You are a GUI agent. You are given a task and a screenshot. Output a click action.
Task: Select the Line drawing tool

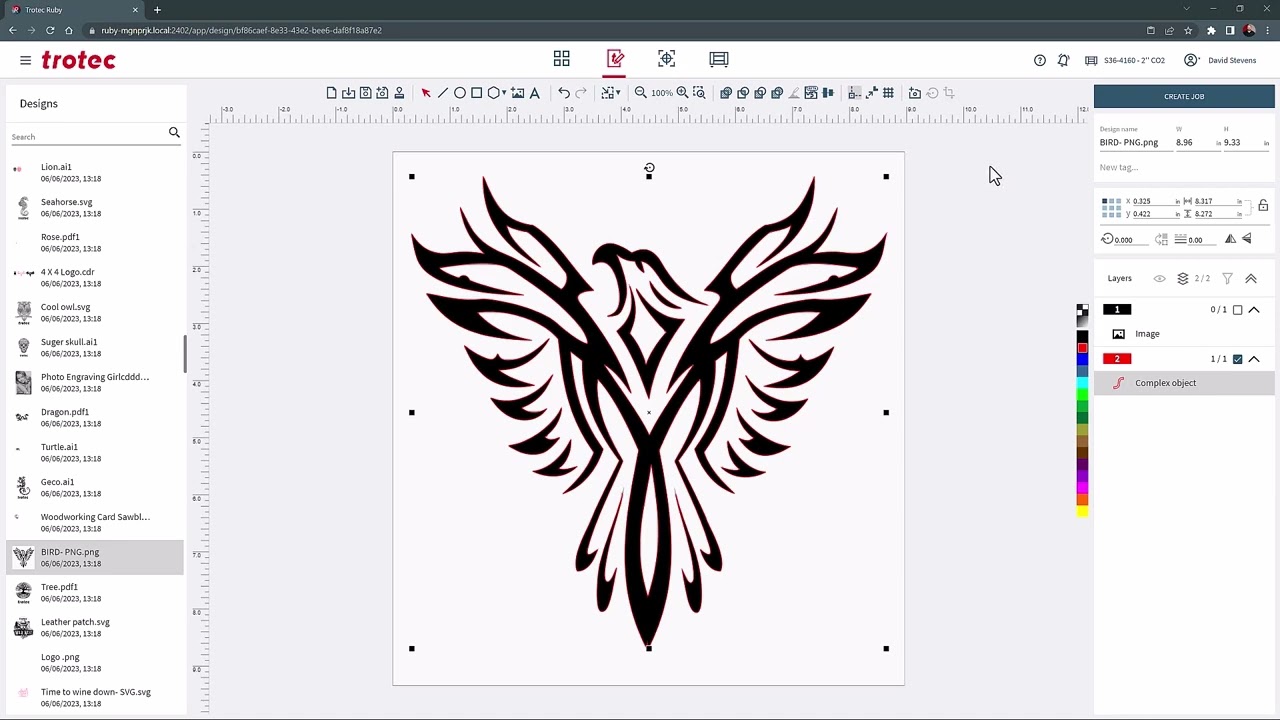pyautogui.click(x=443, y=93)
